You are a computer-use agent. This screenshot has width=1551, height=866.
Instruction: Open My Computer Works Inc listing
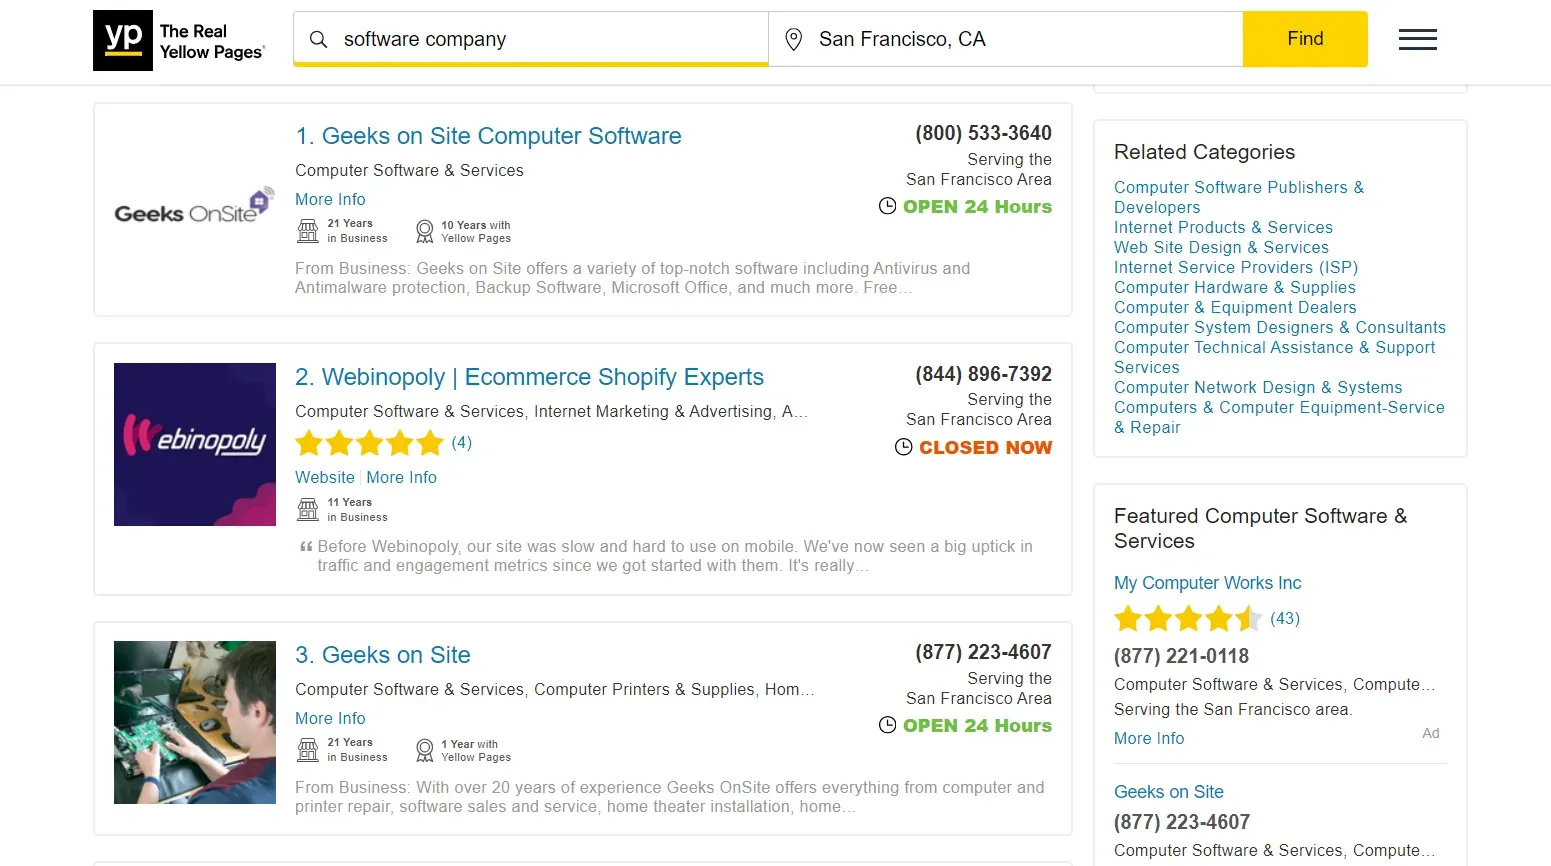pyautogui.click(x=1207, y=582)
